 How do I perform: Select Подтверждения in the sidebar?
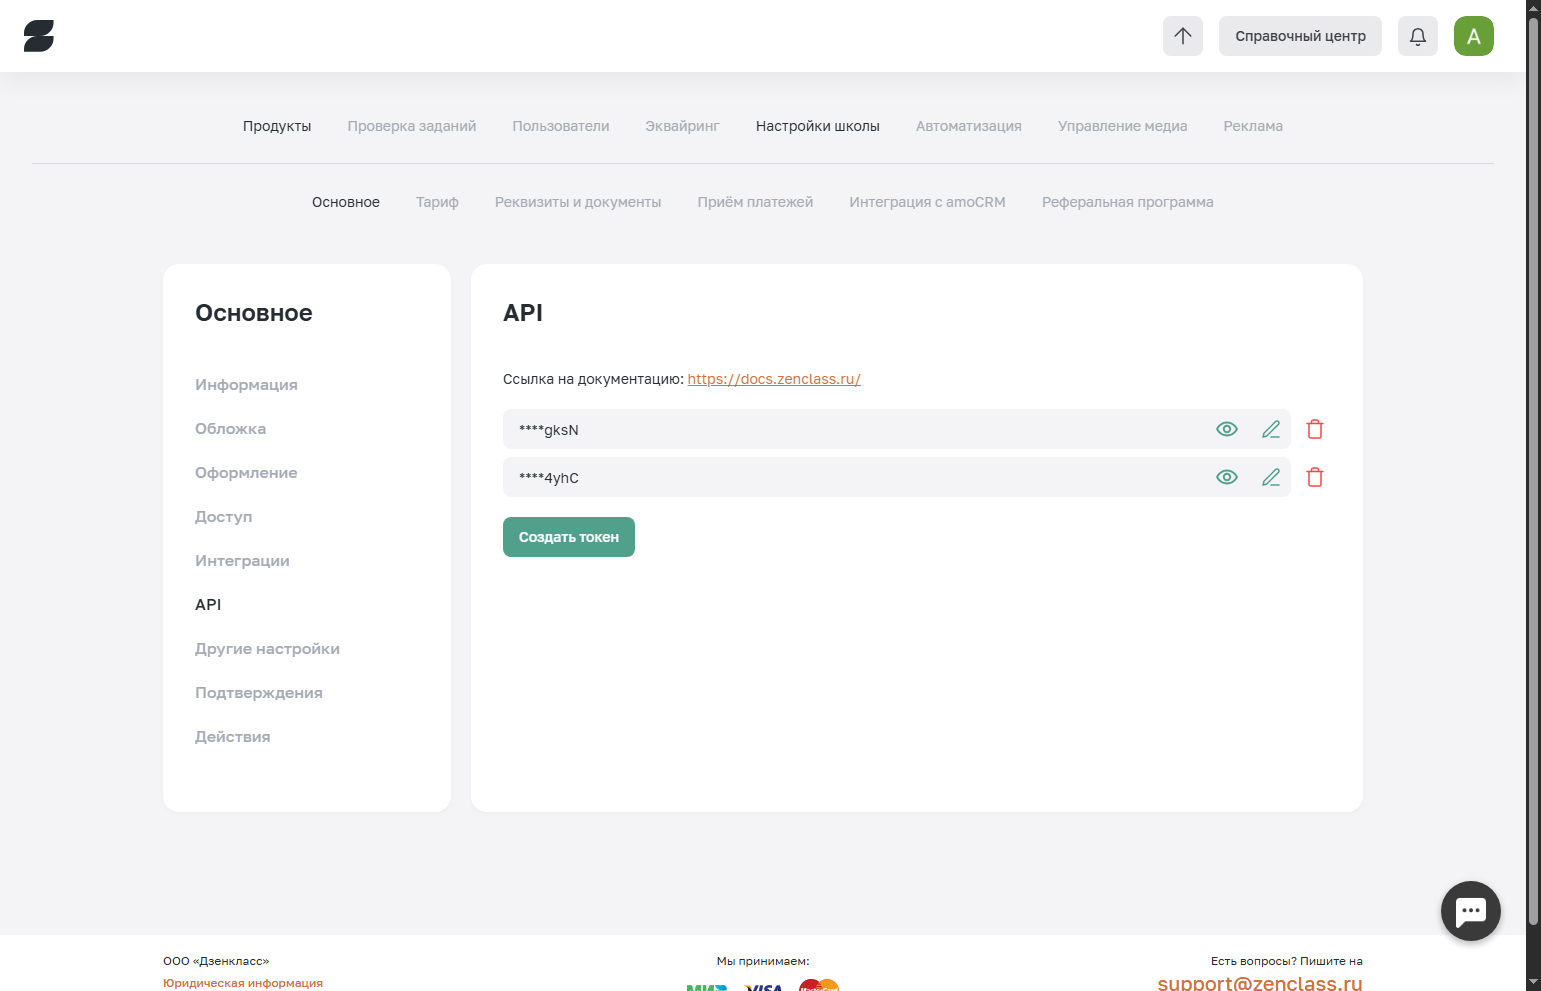[x=259, y=693]
